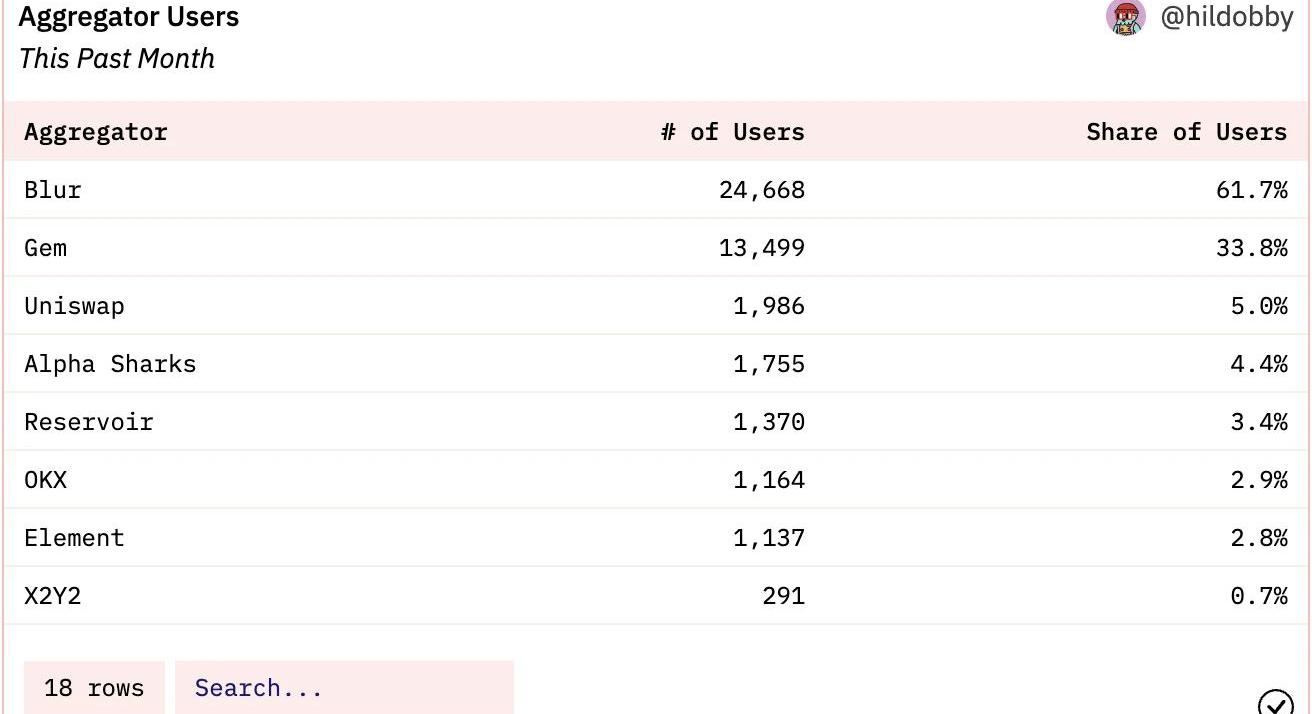Select the Blur row
Screen dimensions: 1312x714
coord(656,190)
